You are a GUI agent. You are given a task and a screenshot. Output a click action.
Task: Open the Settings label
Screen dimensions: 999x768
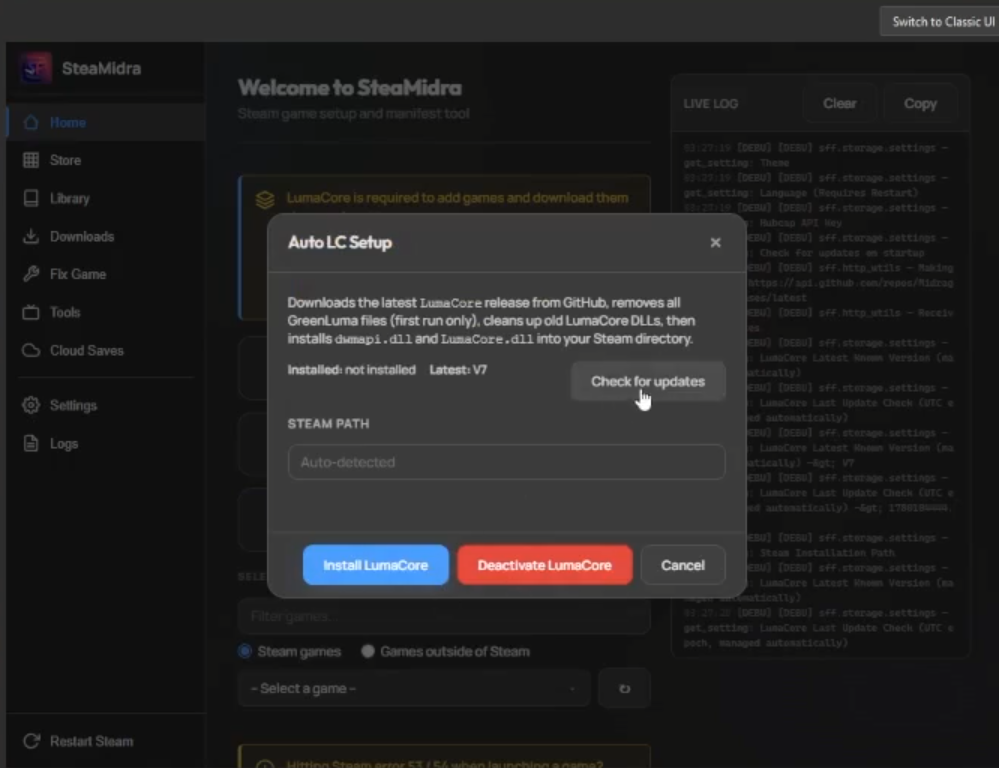point(73,405)
